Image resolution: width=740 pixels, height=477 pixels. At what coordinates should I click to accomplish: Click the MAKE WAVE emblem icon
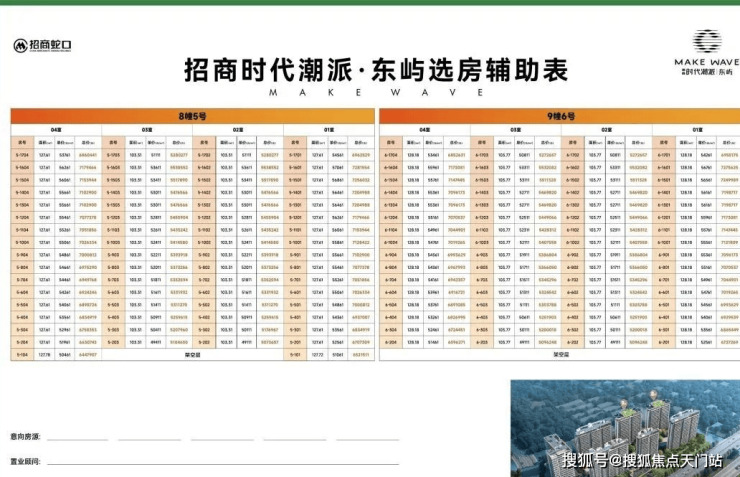pos(707,41)
